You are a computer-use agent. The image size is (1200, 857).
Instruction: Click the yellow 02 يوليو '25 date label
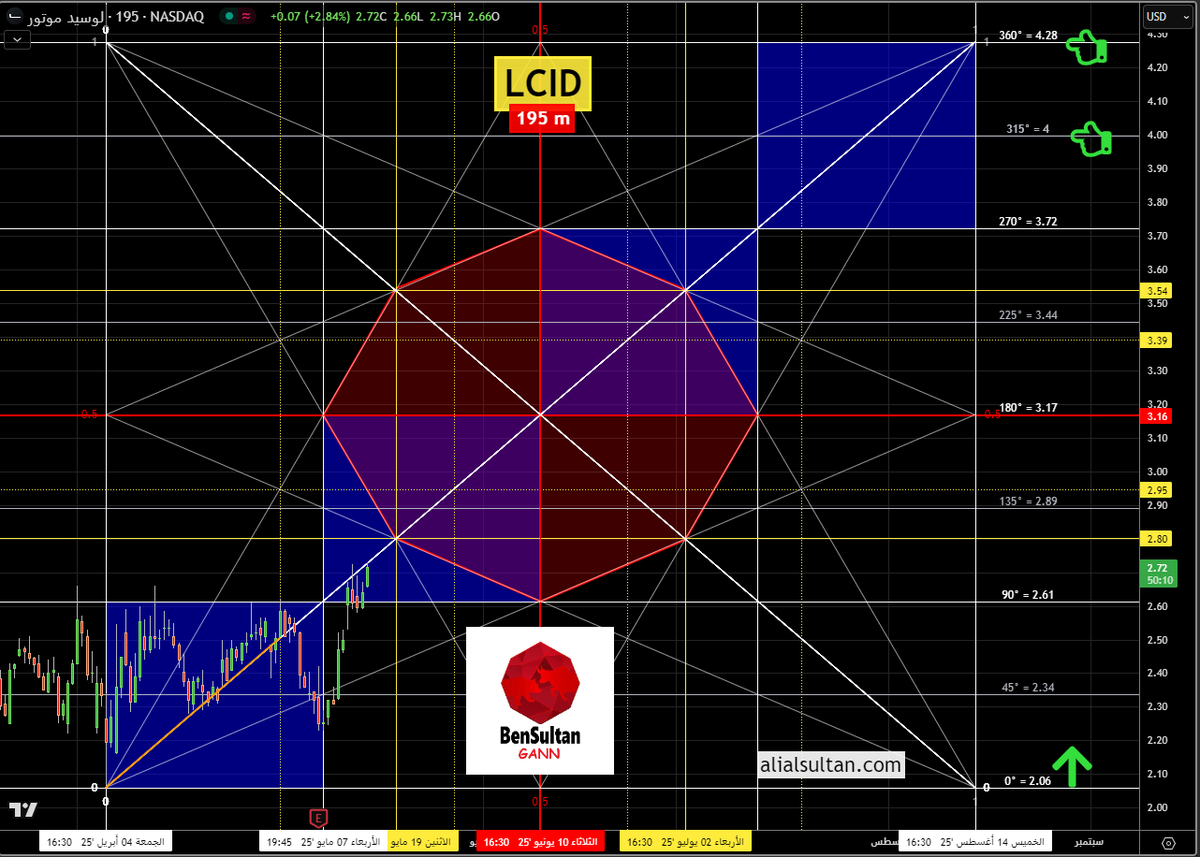pyautogui.click(x=685, y=842)
